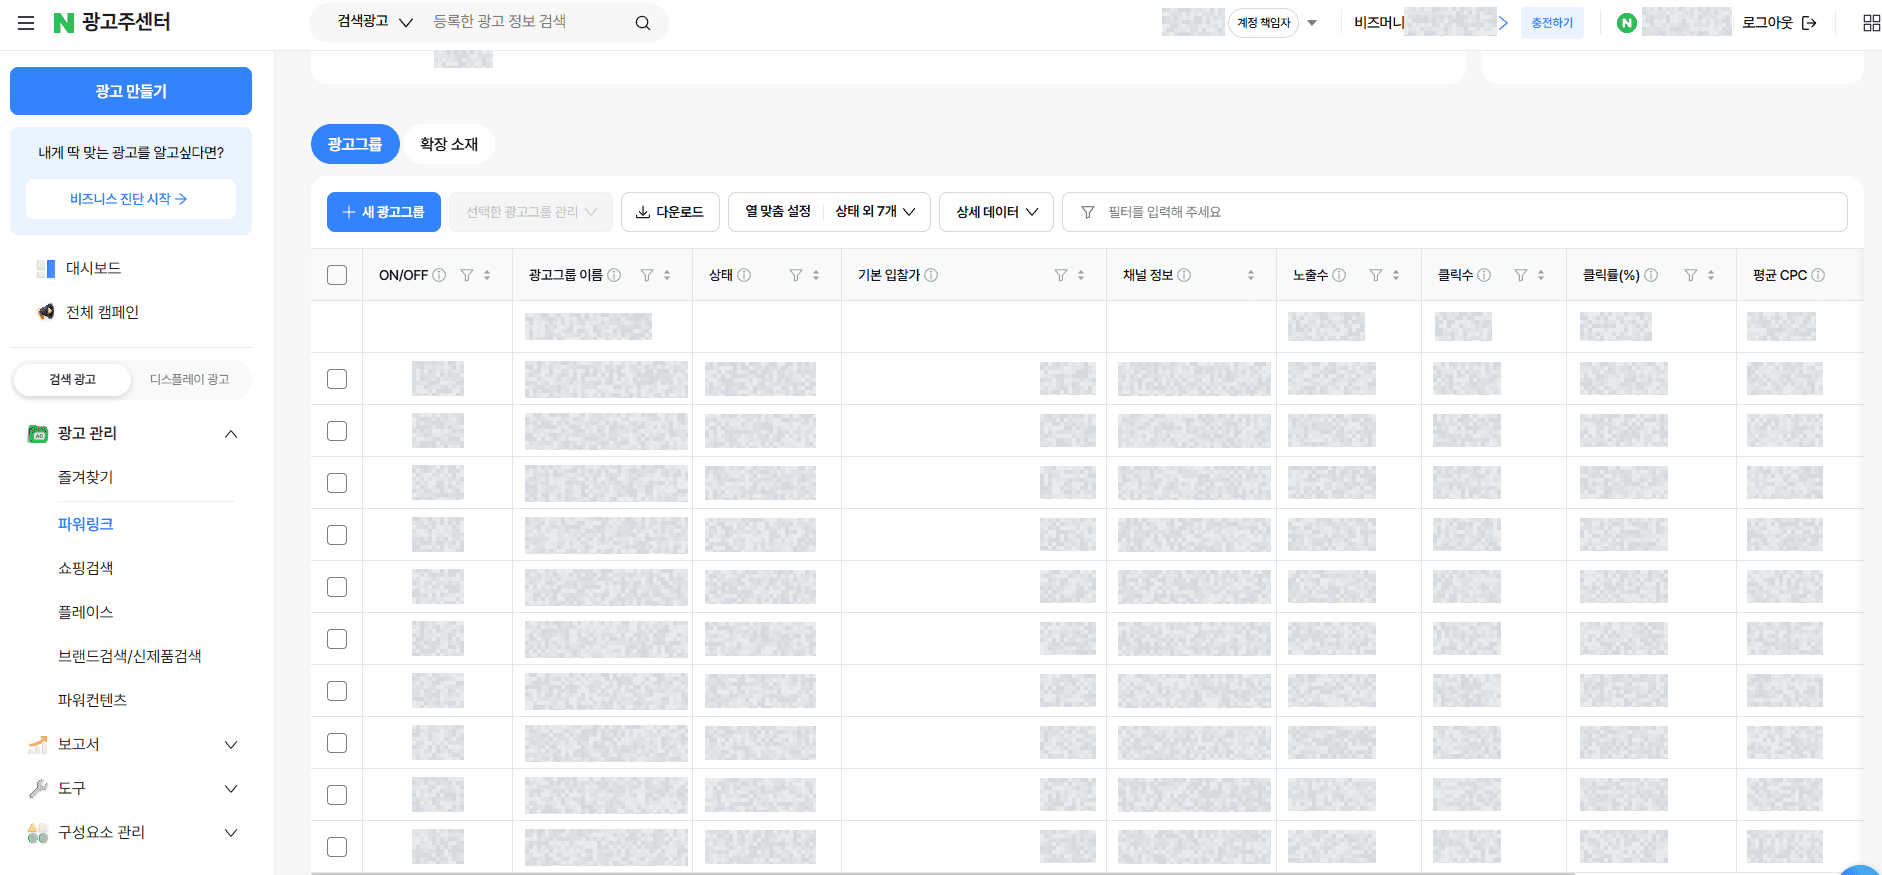Check the third data row checkbox

(337, 483)
